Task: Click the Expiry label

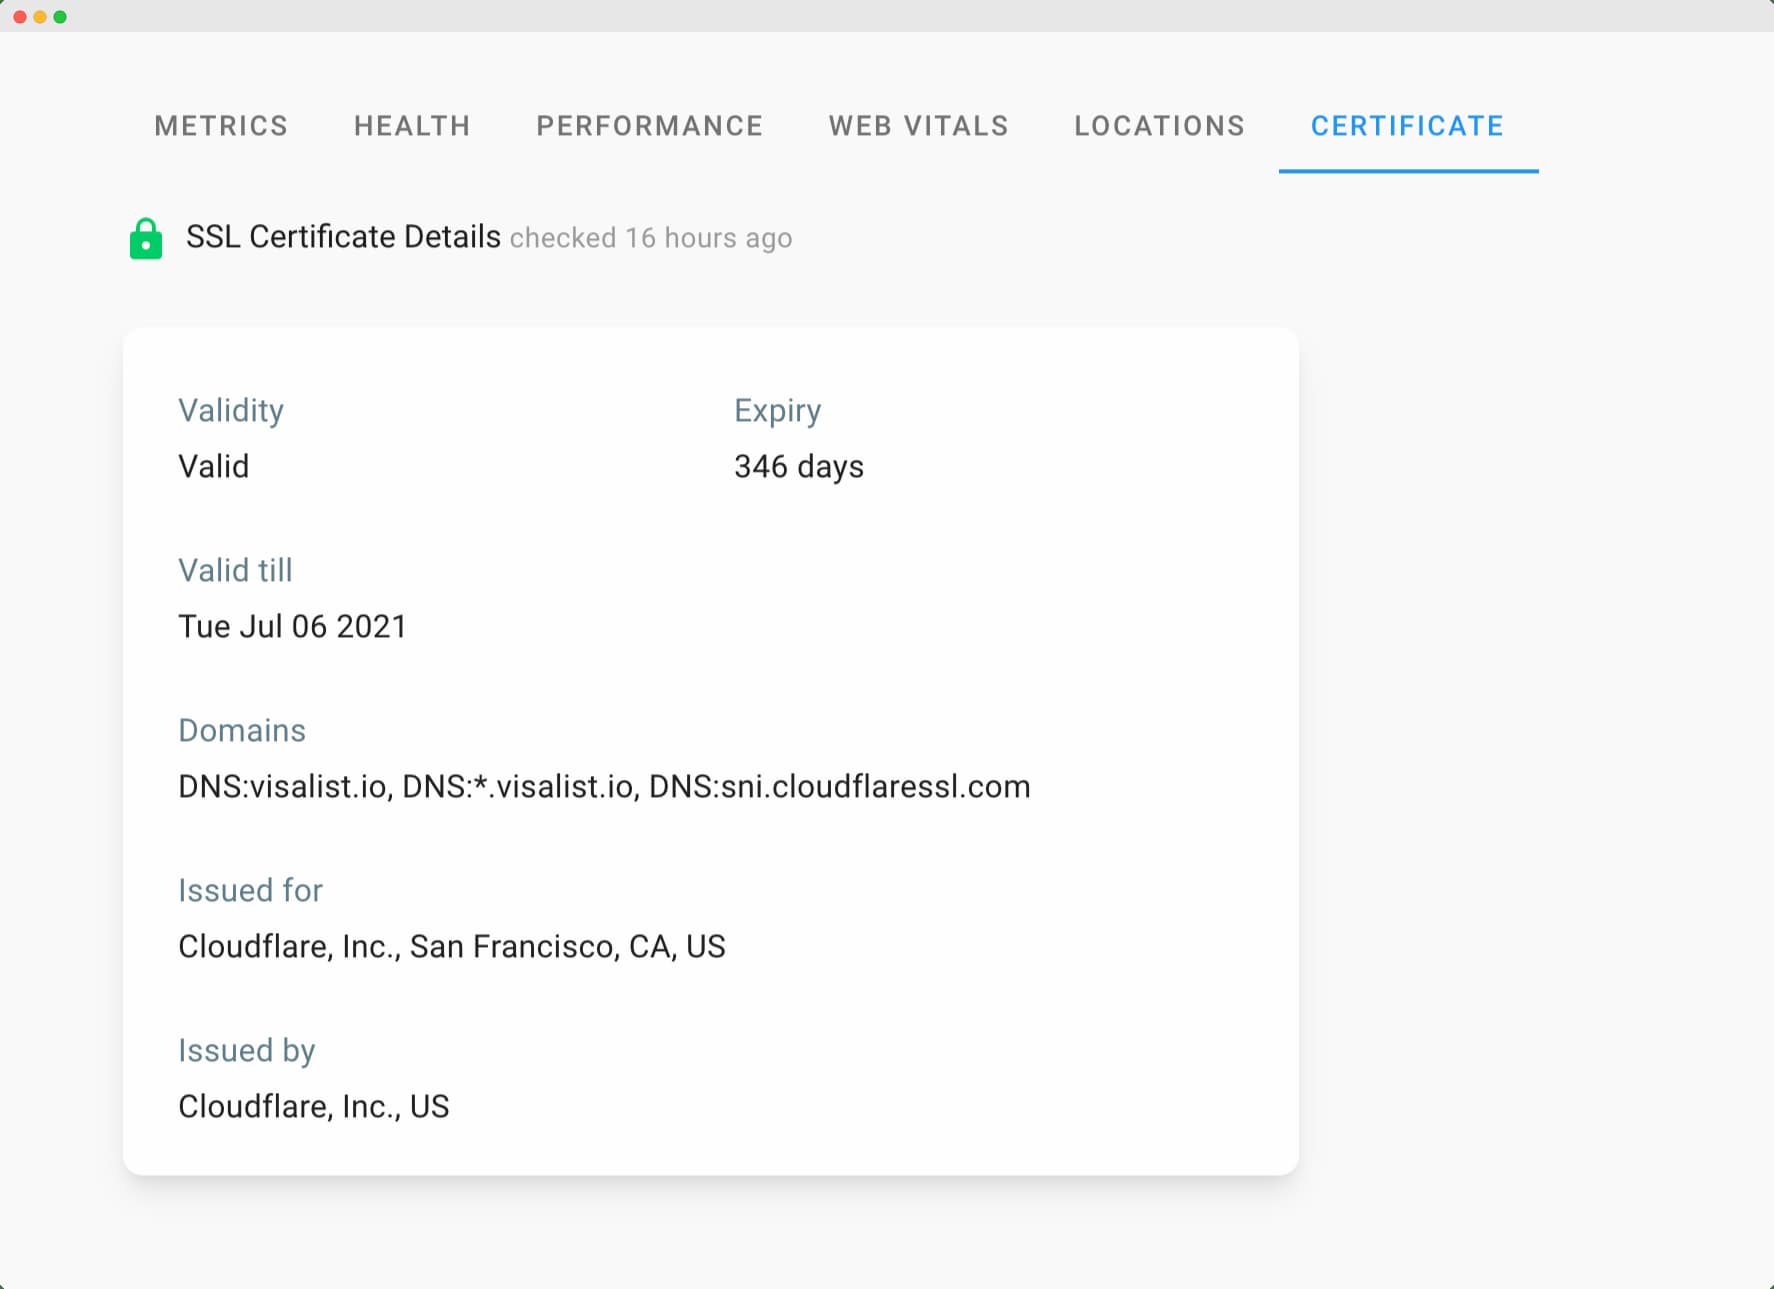Action: (x=778, y=411)
